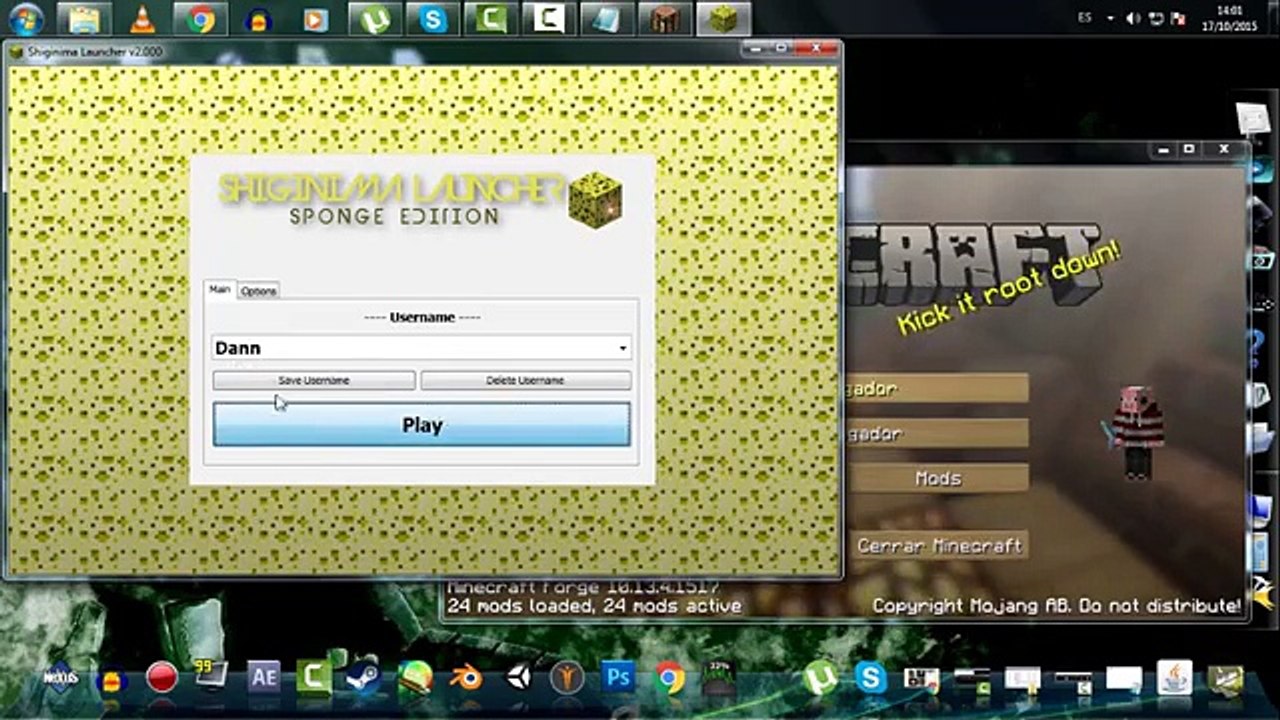This screenshot has width=1280, height=720.
Task: Maximize the Minecraft game window
Action: [x=1189, y=149]
